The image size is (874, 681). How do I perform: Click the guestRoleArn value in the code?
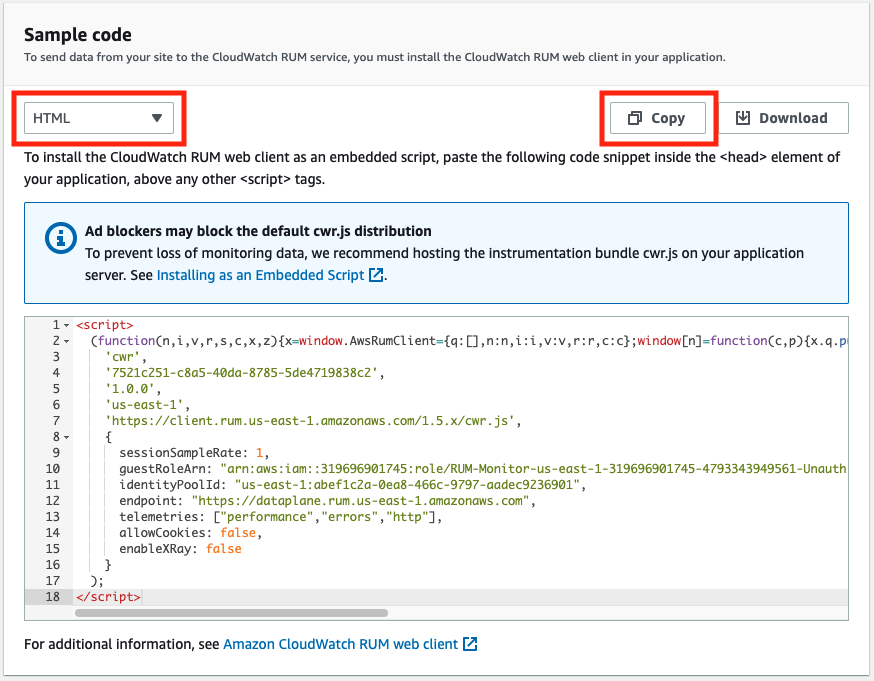[x=533, y=469]
